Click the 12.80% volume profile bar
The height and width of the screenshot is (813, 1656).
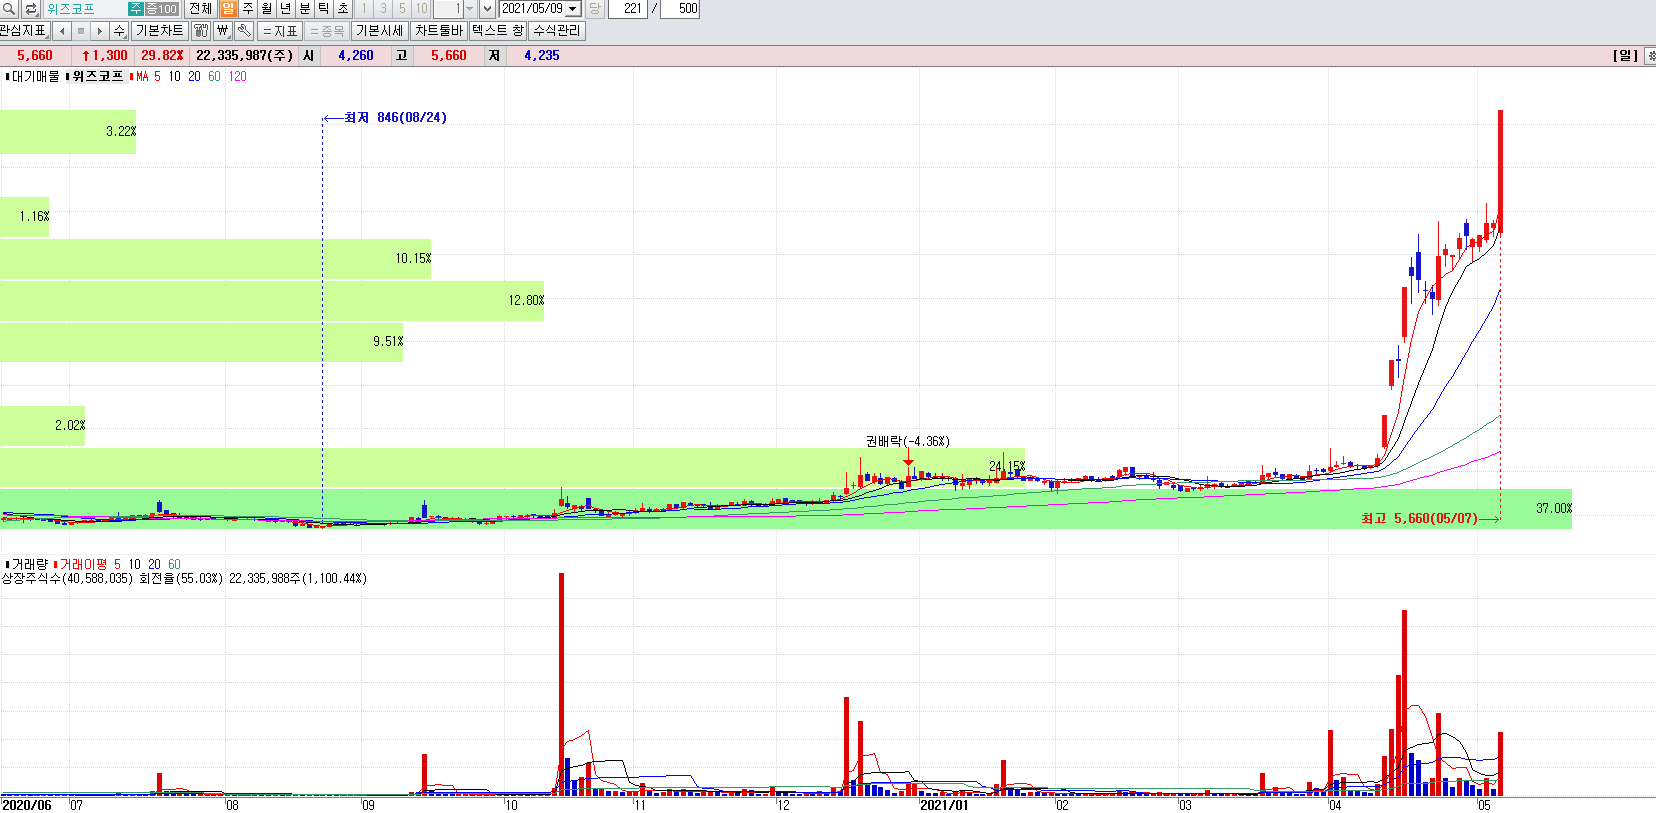click(272, 301)
